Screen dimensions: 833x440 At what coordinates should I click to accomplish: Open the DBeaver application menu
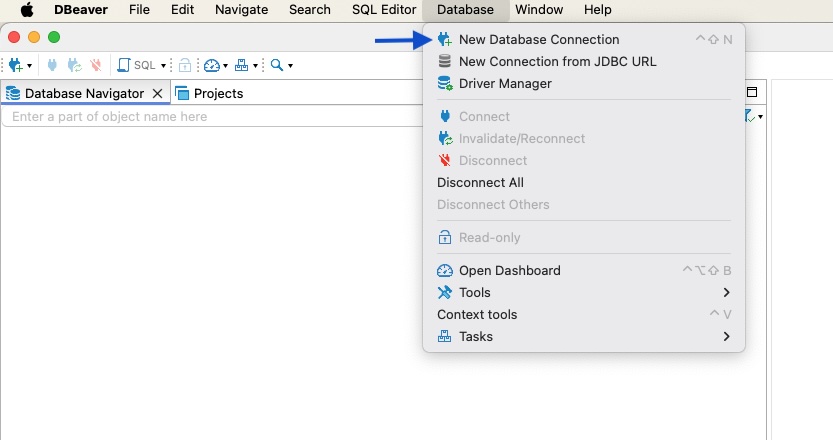(81, 10)
